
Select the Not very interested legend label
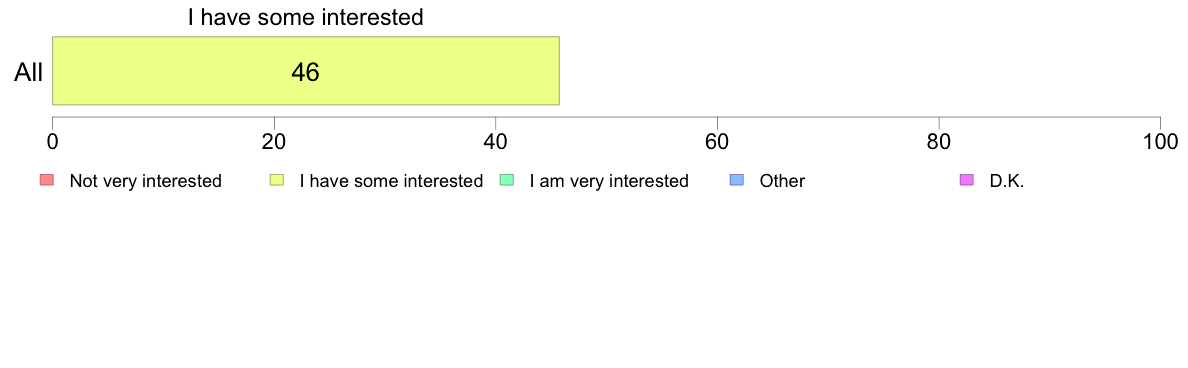click(x=145, y=181)
